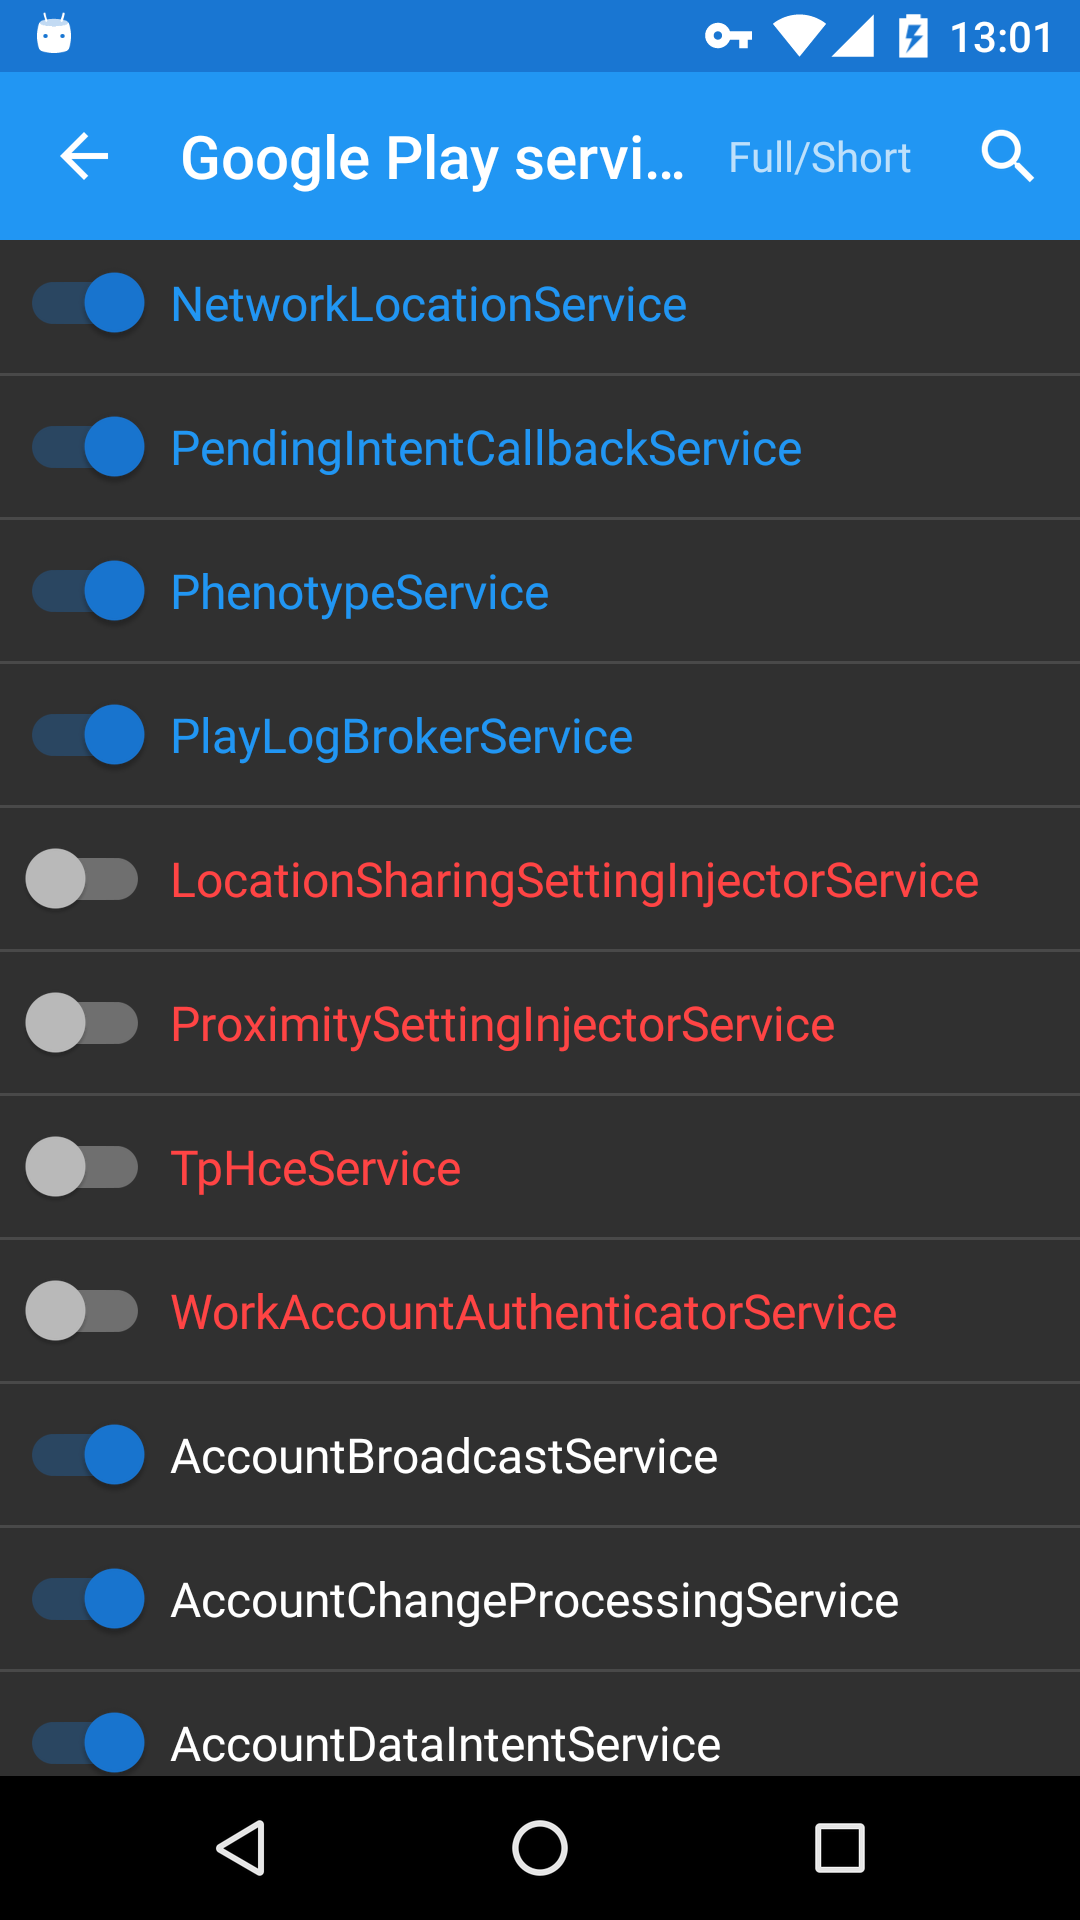1080x1920 pixels.
Task: Tap the robot notification icon
Action: (54, 34)
